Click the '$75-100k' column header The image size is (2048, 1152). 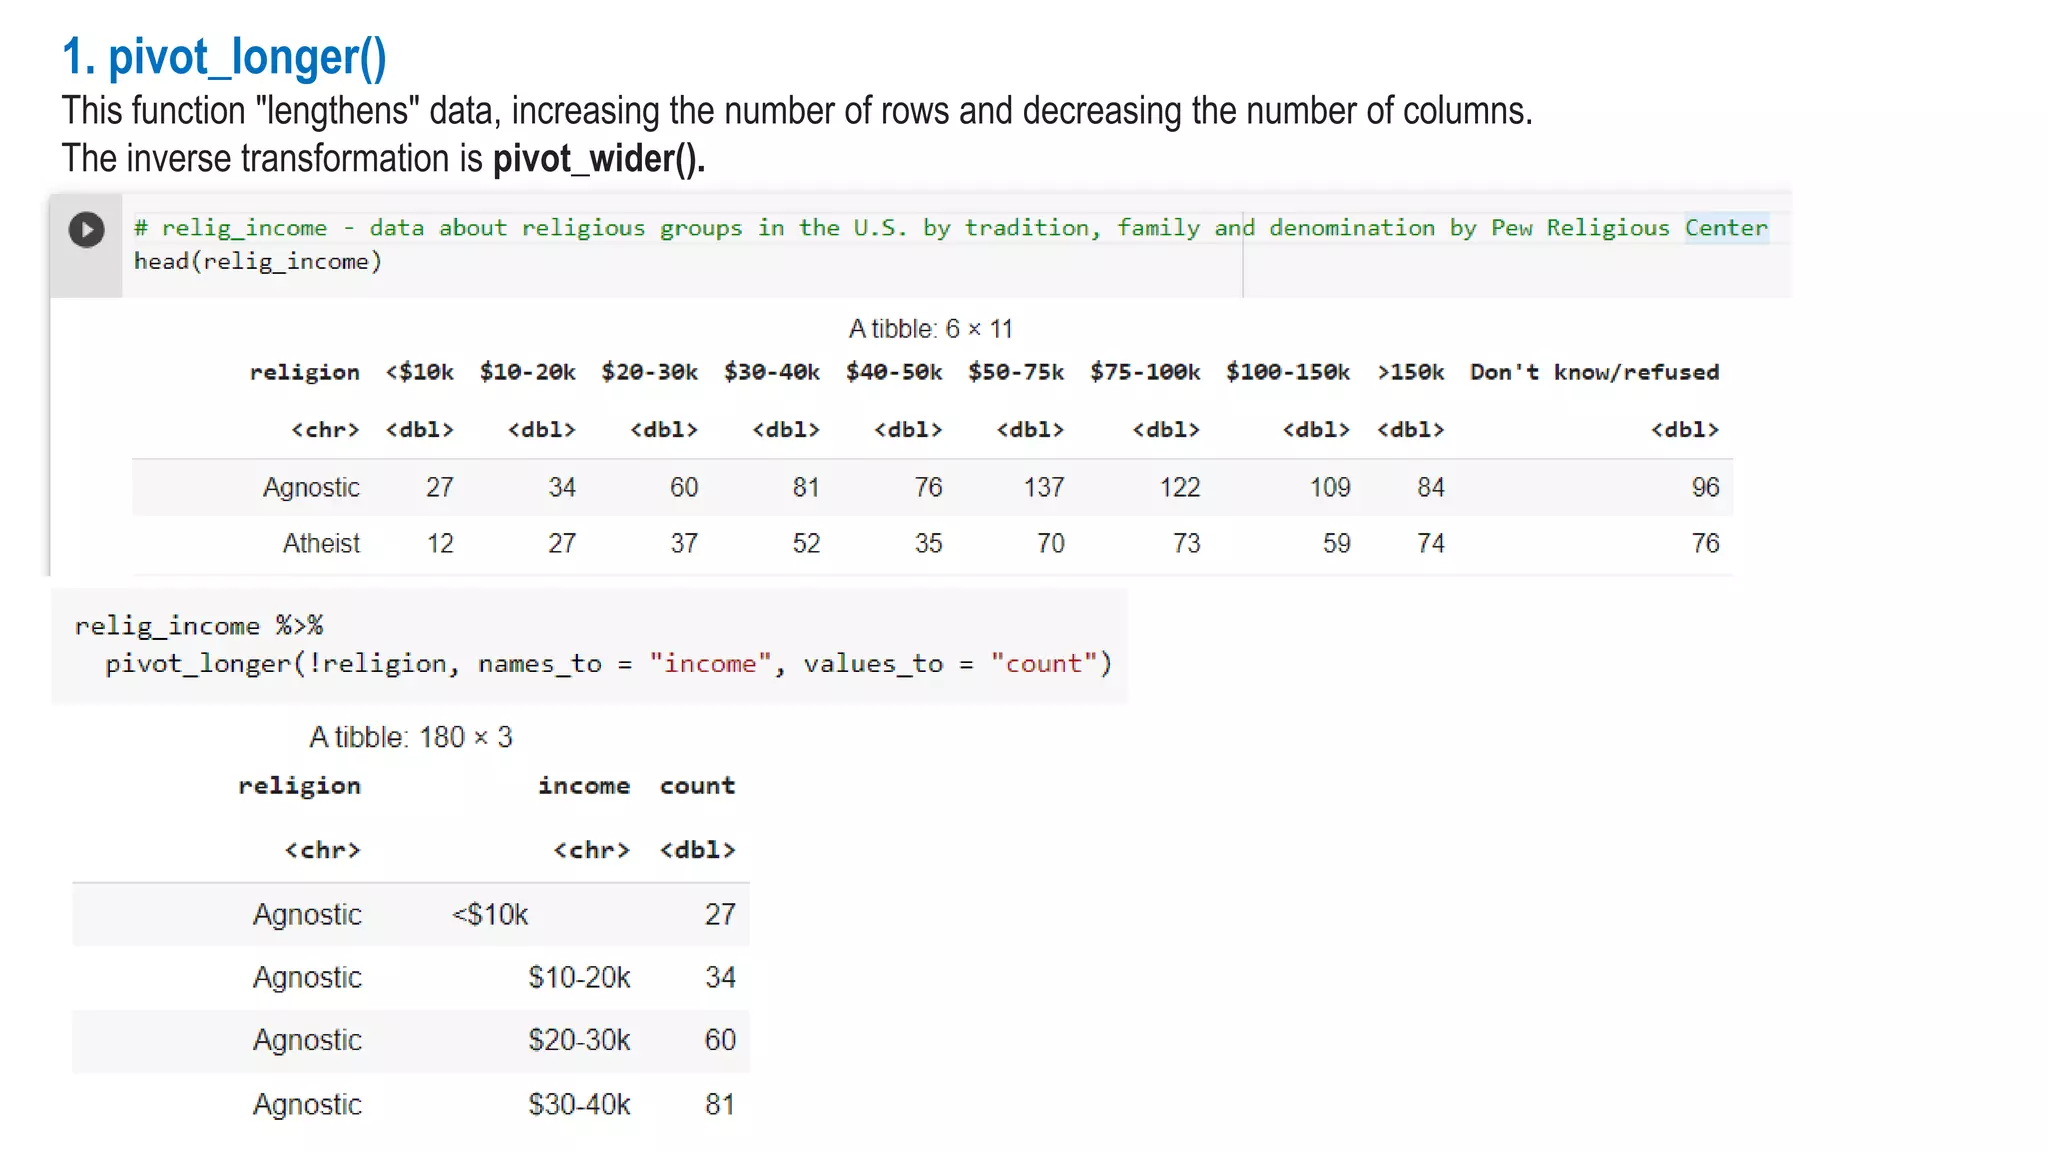click(x=1145, y=372)
